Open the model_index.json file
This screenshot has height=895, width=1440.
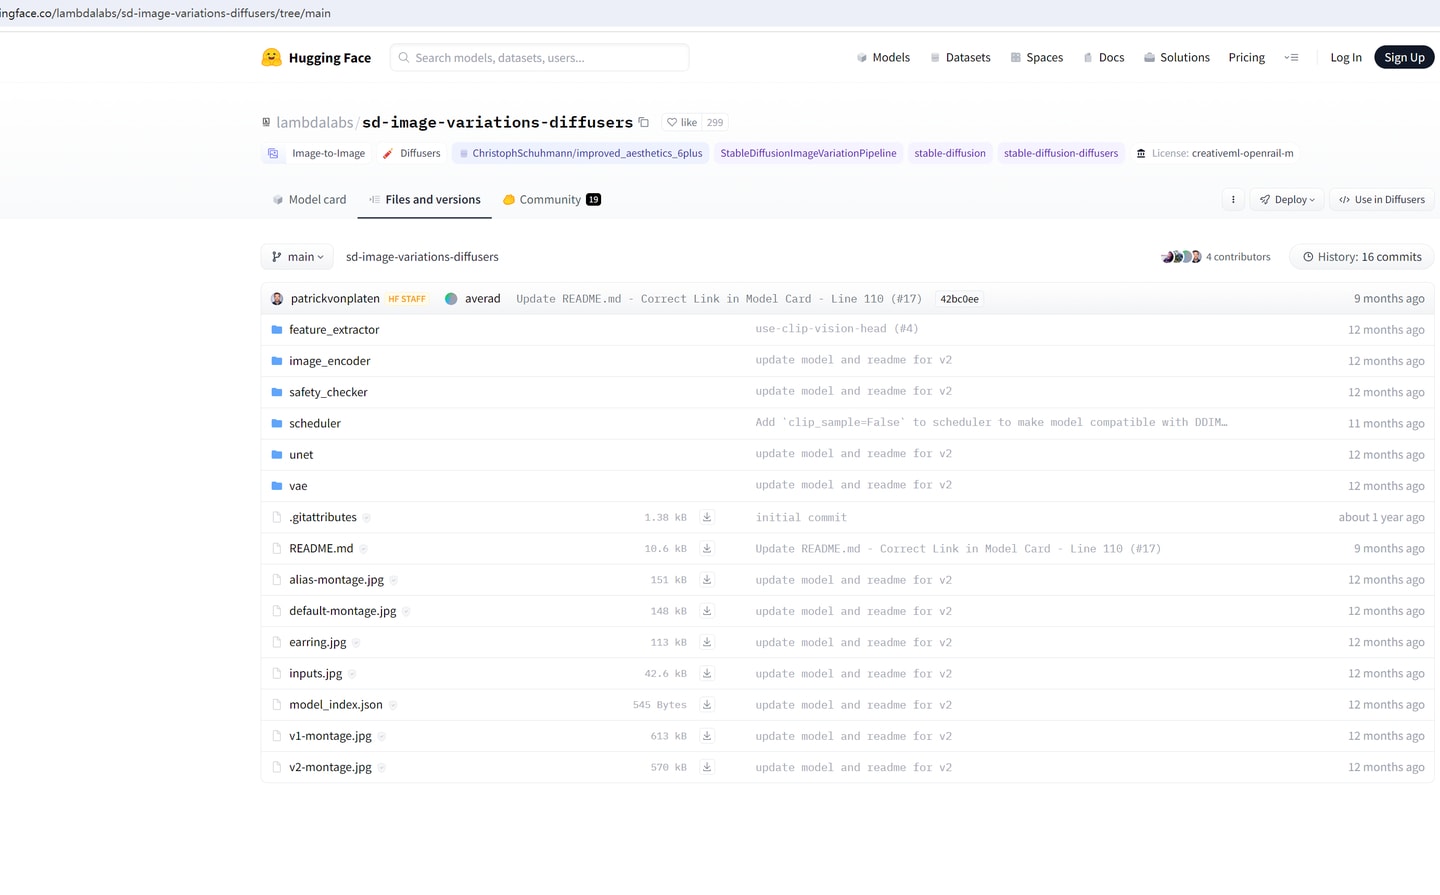336,705
